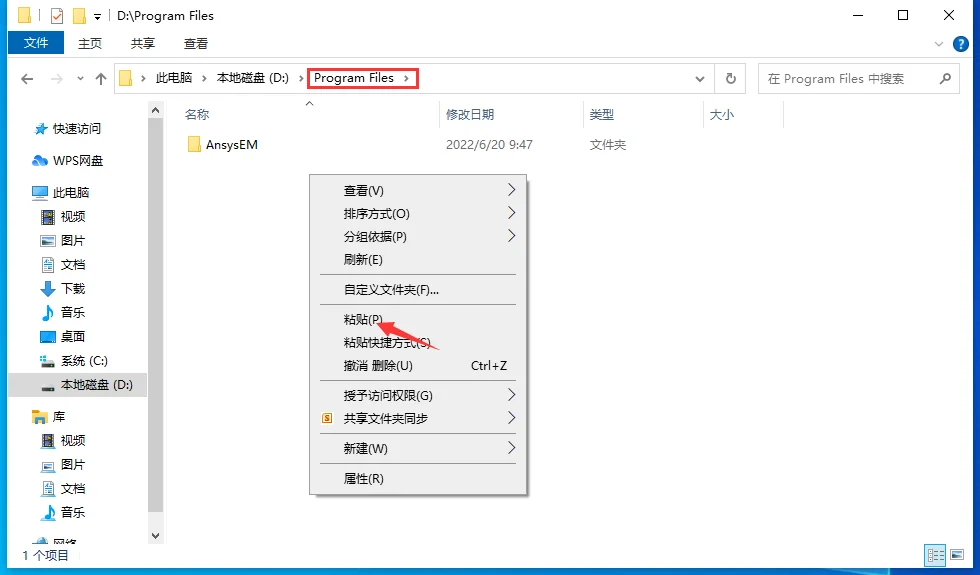Open 图片 under 库
This screenshot has width=980, height=575.
63,464
